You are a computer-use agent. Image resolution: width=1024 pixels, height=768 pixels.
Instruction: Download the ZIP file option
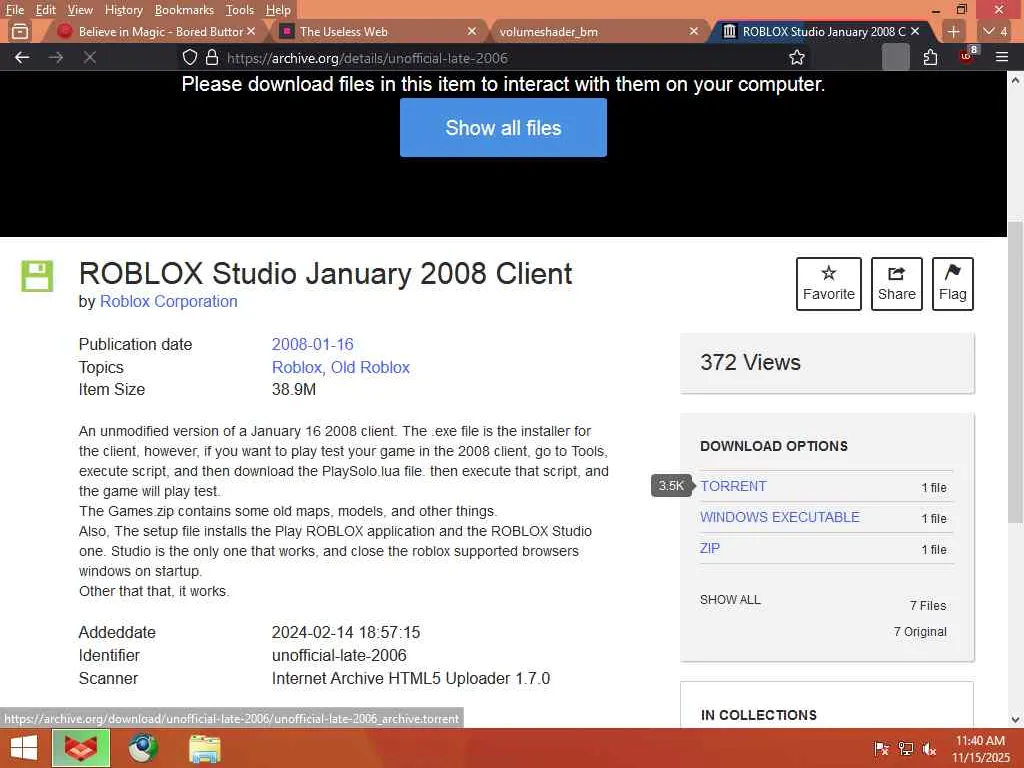coord(710,548)
